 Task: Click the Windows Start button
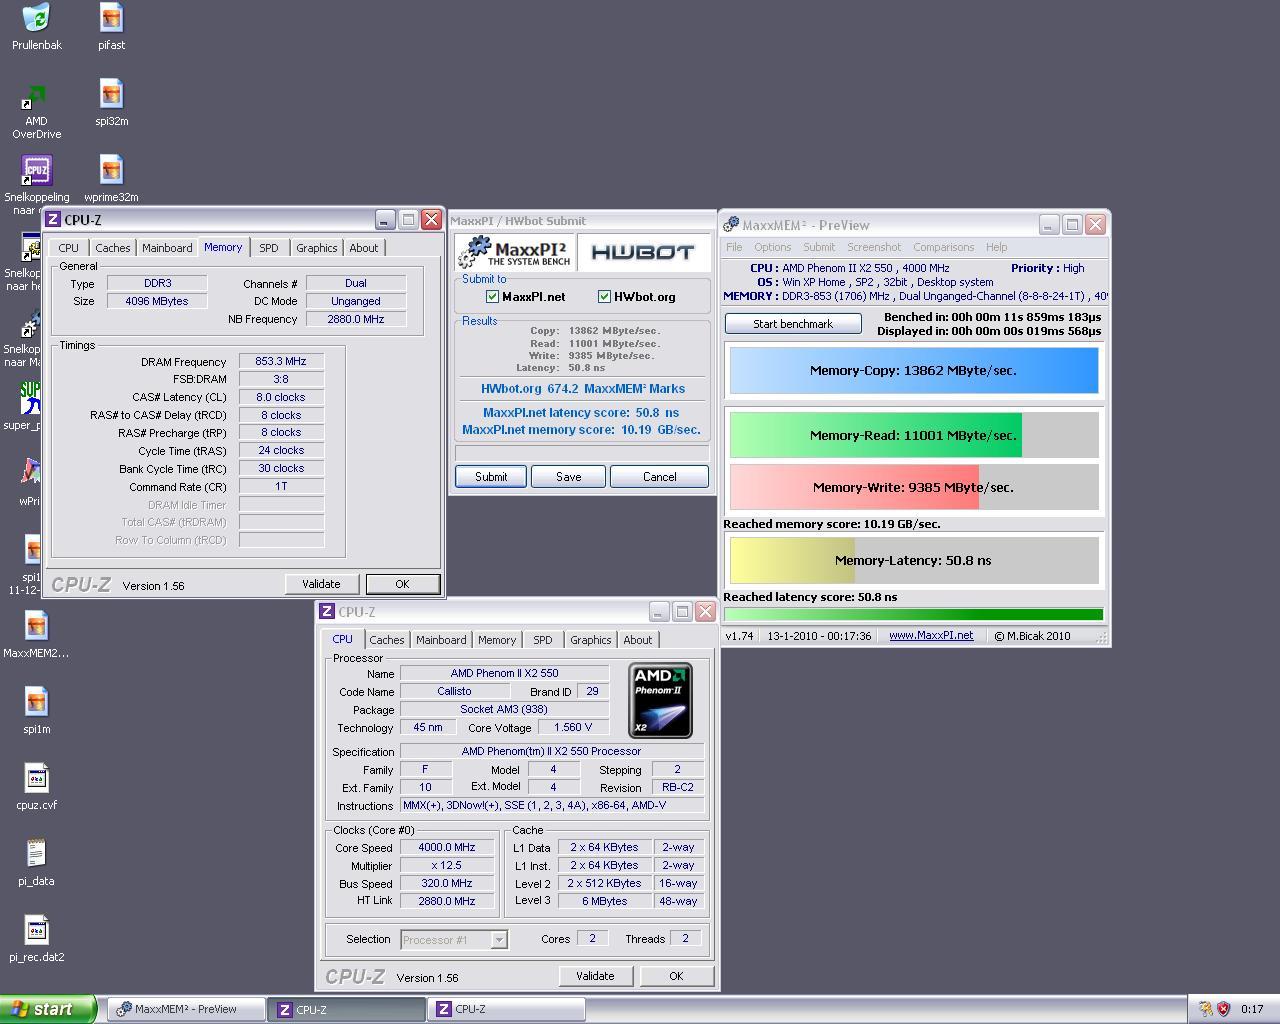(x=48, y=1009)
